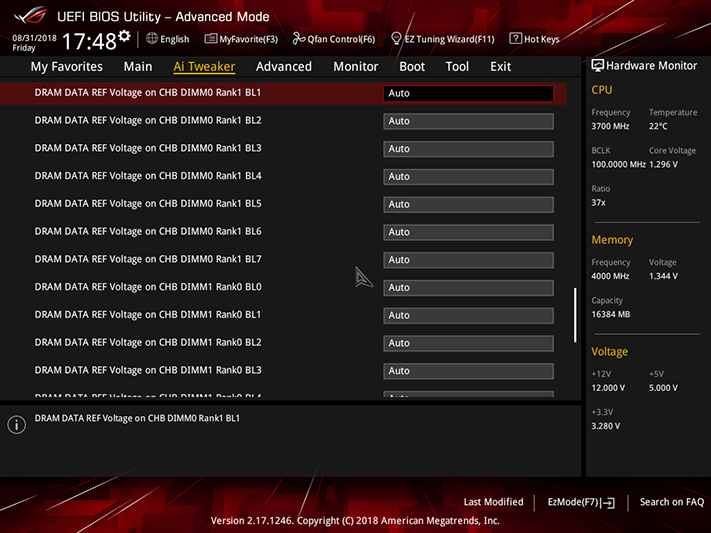Switch to the Main tab
Viewport: 711px width, 533px height.
[x=138, y=67]
